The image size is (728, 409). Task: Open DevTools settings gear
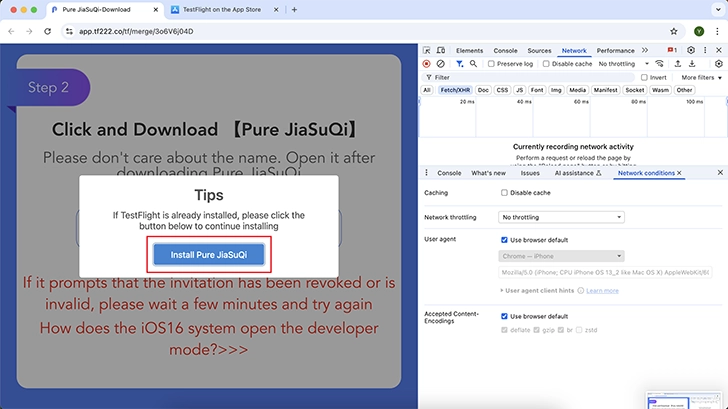pos(690,50)
